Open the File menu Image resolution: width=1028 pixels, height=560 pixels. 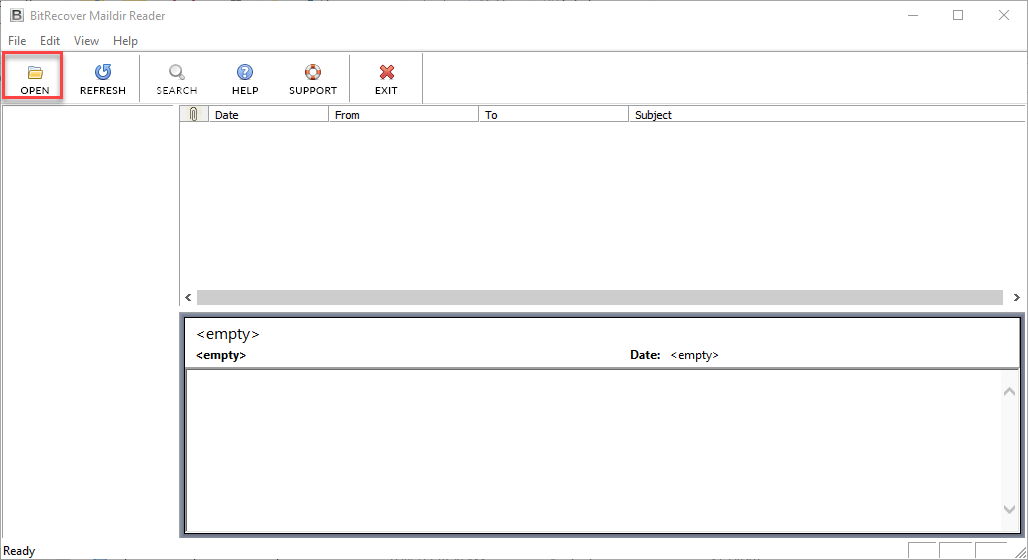(17, 41)
